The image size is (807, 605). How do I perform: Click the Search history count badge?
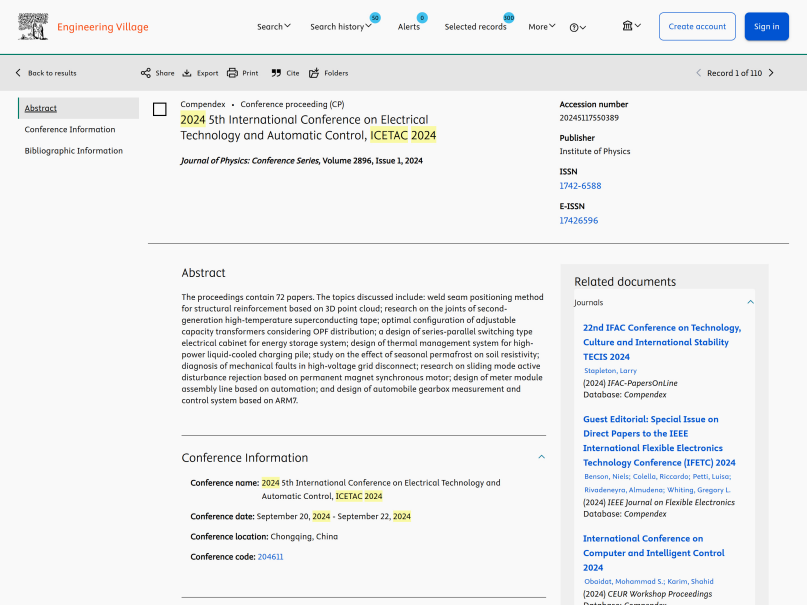click(x=375, y=18)
